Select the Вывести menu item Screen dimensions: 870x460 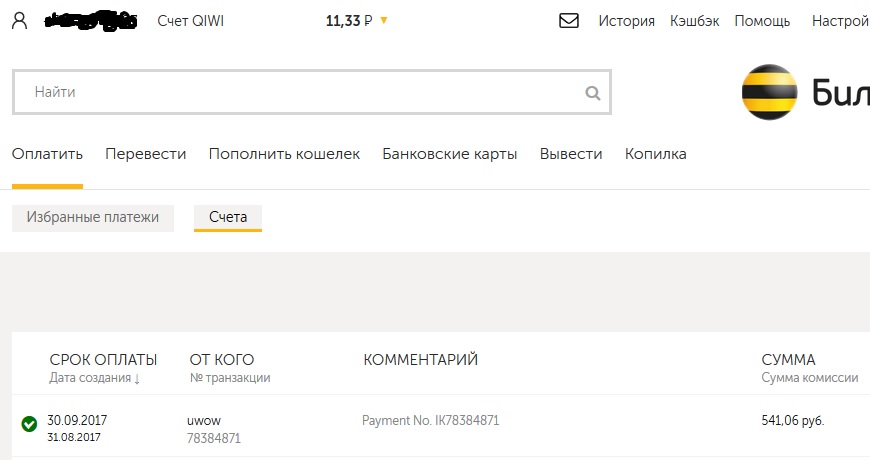[571, 154]
